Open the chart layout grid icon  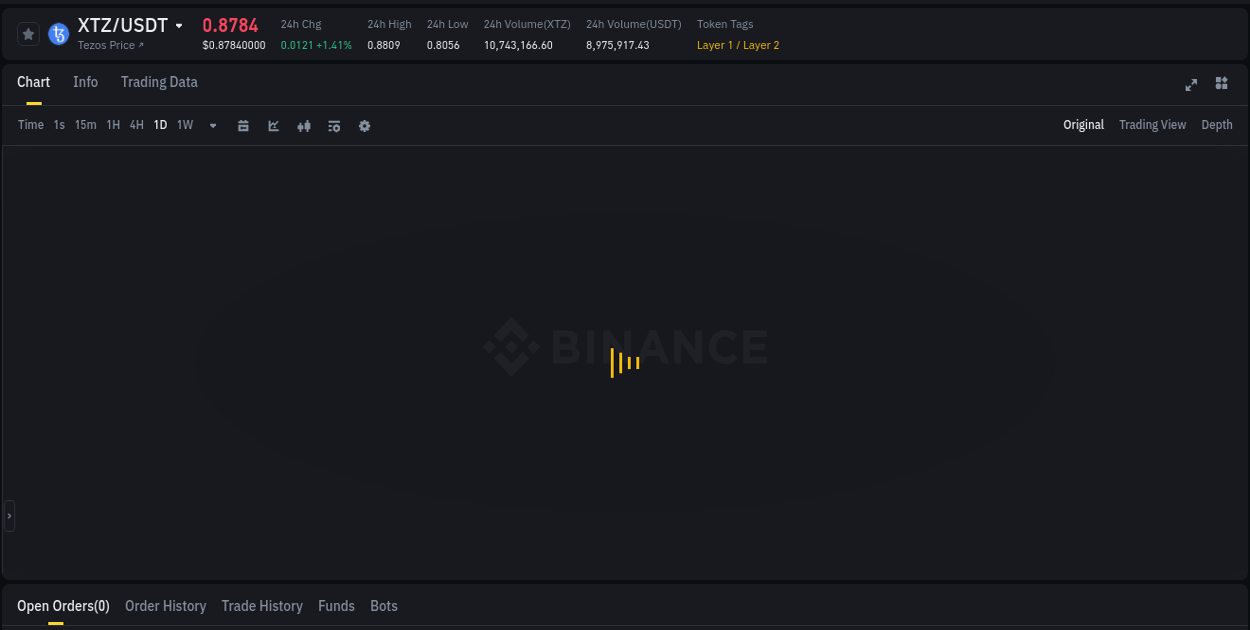tap(1221, 85)
